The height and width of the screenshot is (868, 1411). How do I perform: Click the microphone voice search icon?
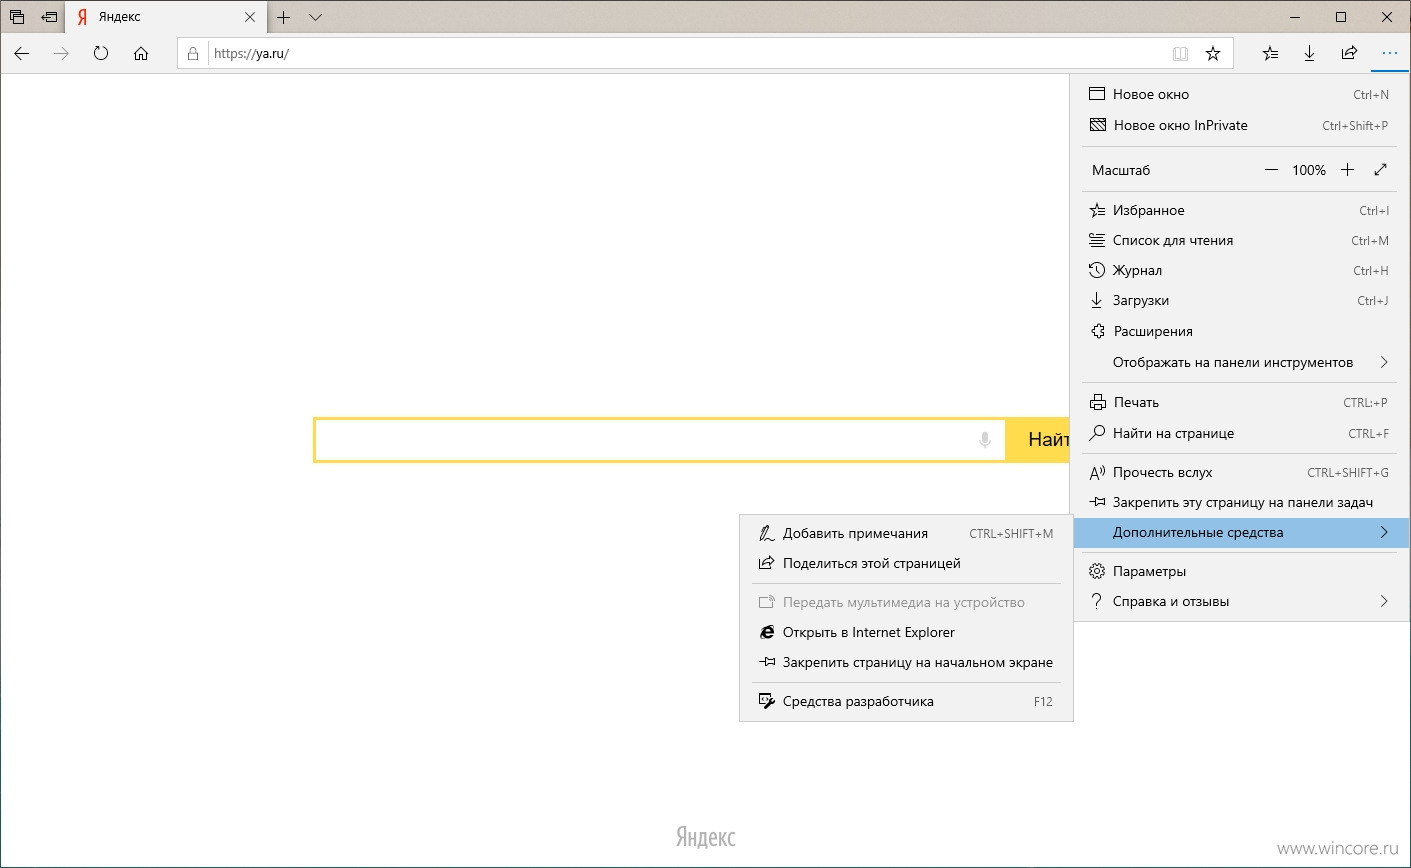985,440
